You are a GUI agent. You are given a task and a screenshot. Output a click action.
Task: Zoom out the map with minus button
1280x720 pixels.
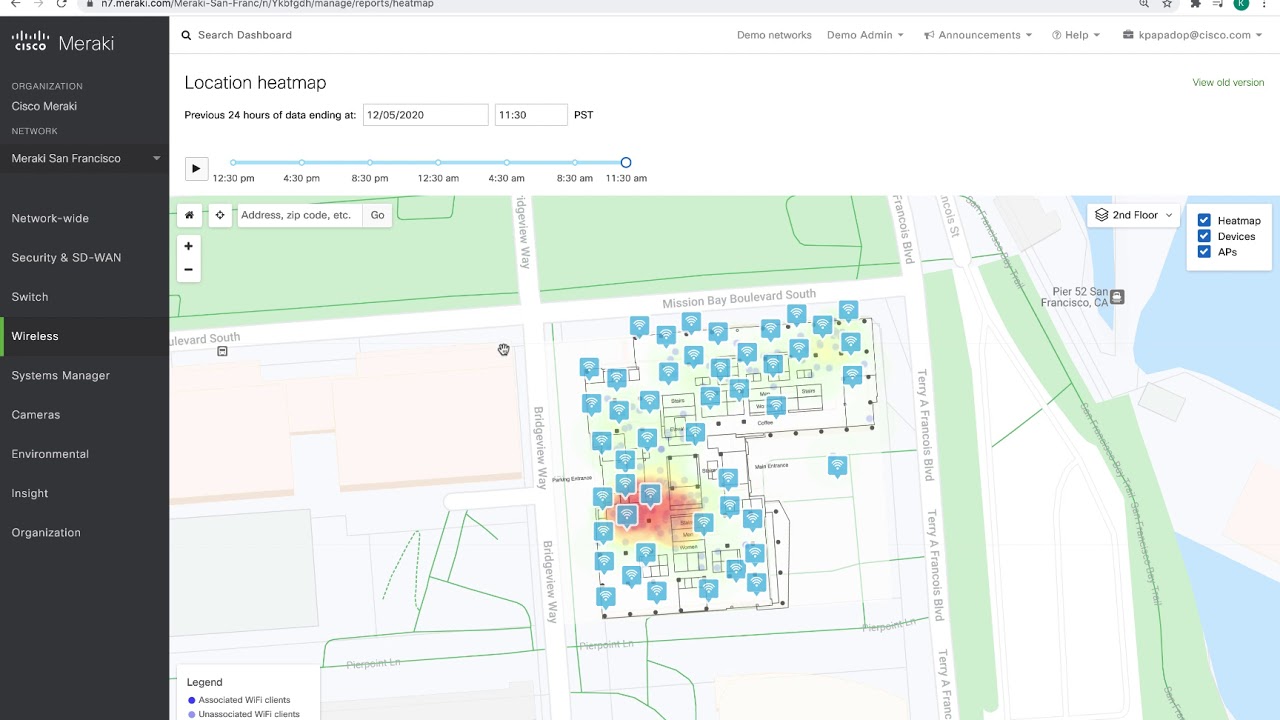point(188,270)
